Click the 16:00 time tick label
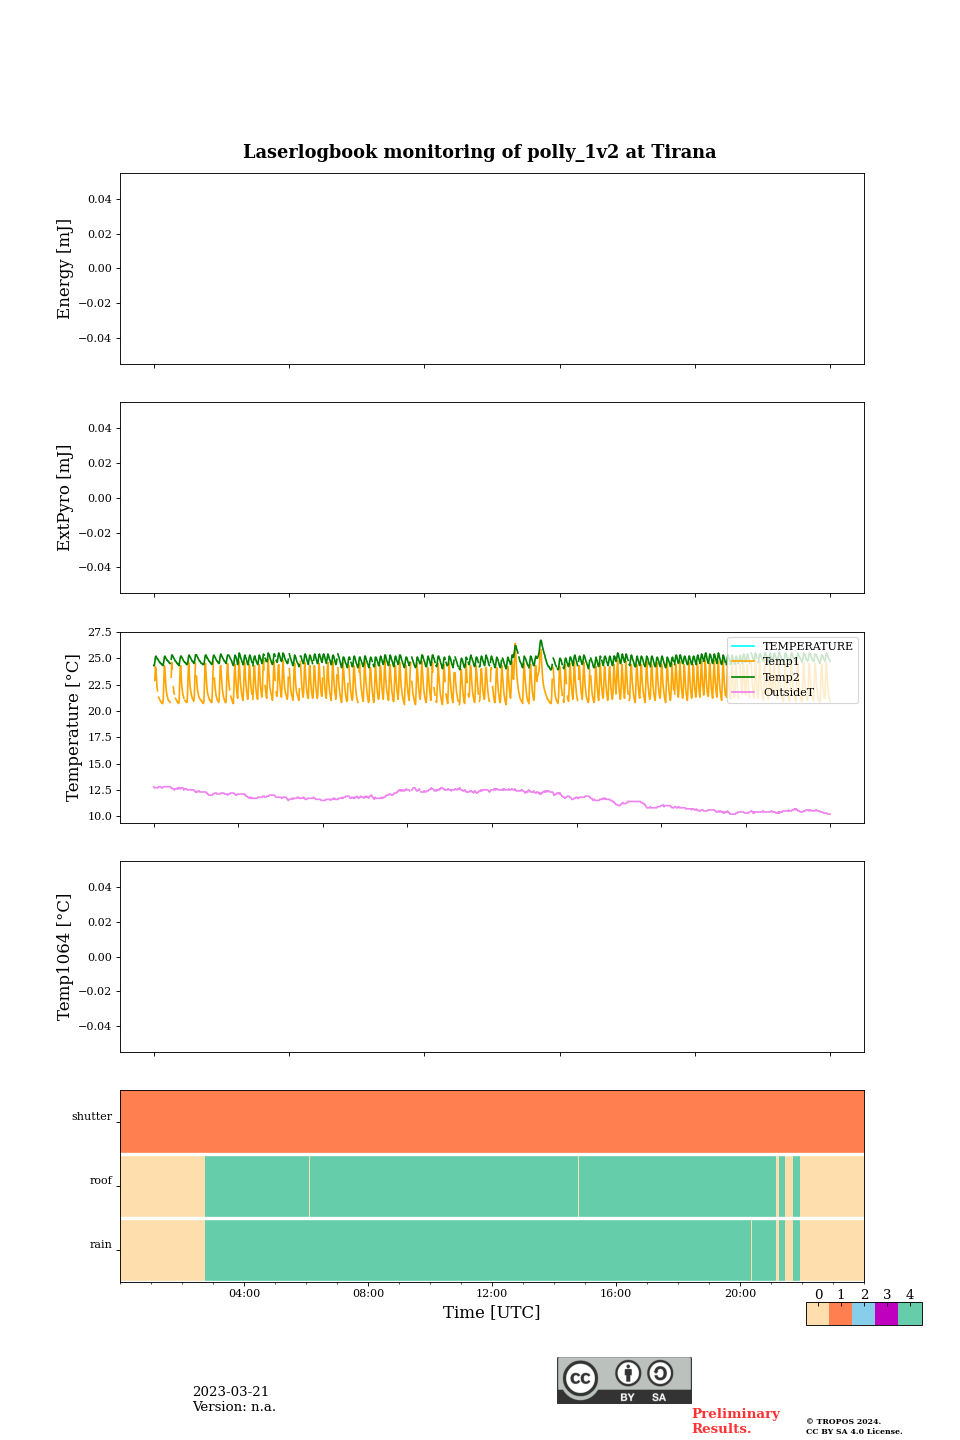Screen dimensions: 960x1440 click(616, 1293)
